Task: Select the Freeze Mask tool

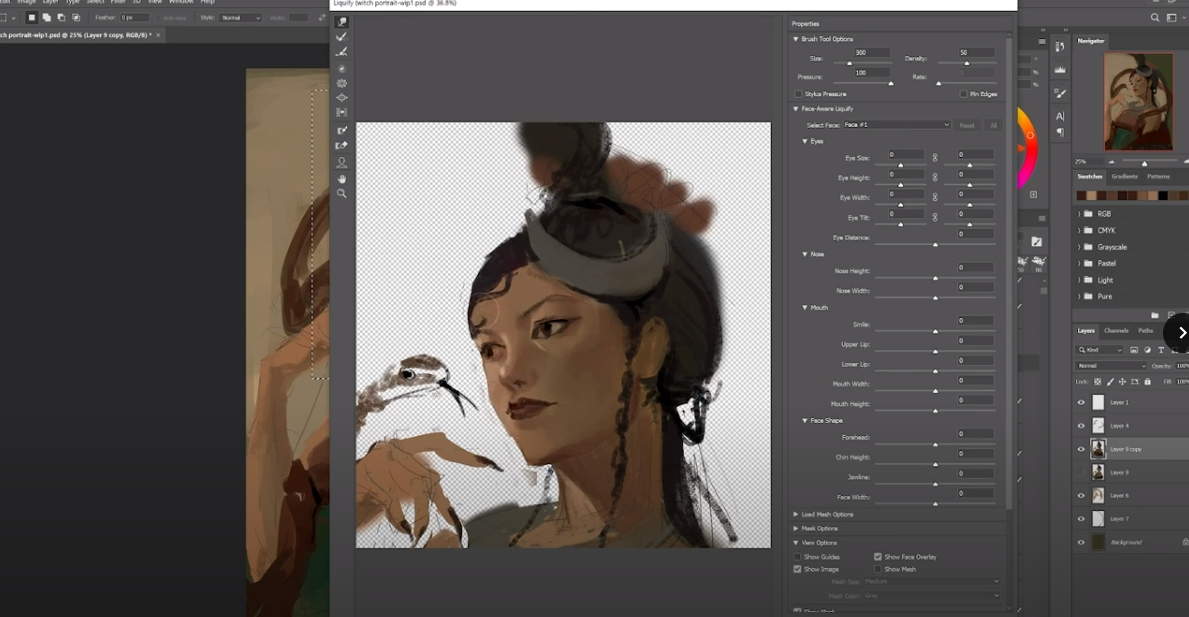Action: point(342,130)
